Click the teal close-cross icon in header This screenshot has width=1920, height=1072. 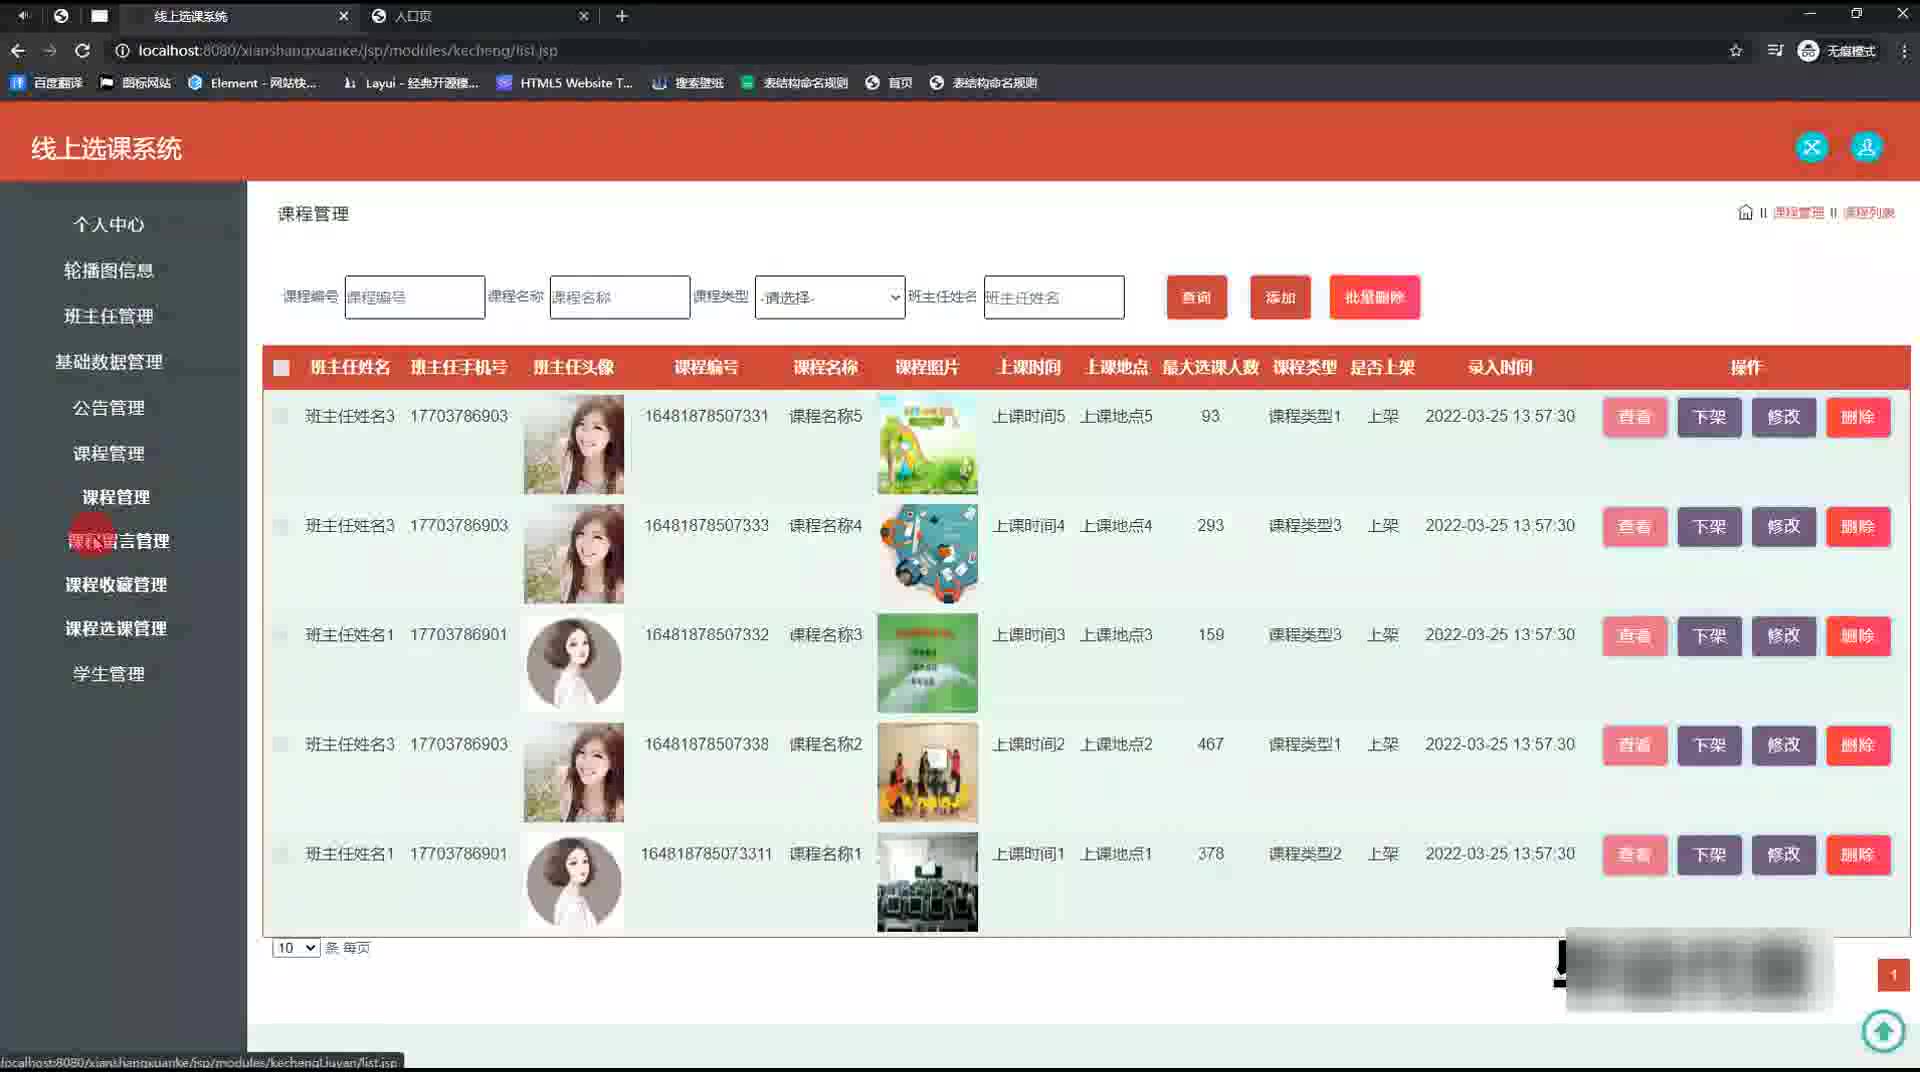[1811, 148]
